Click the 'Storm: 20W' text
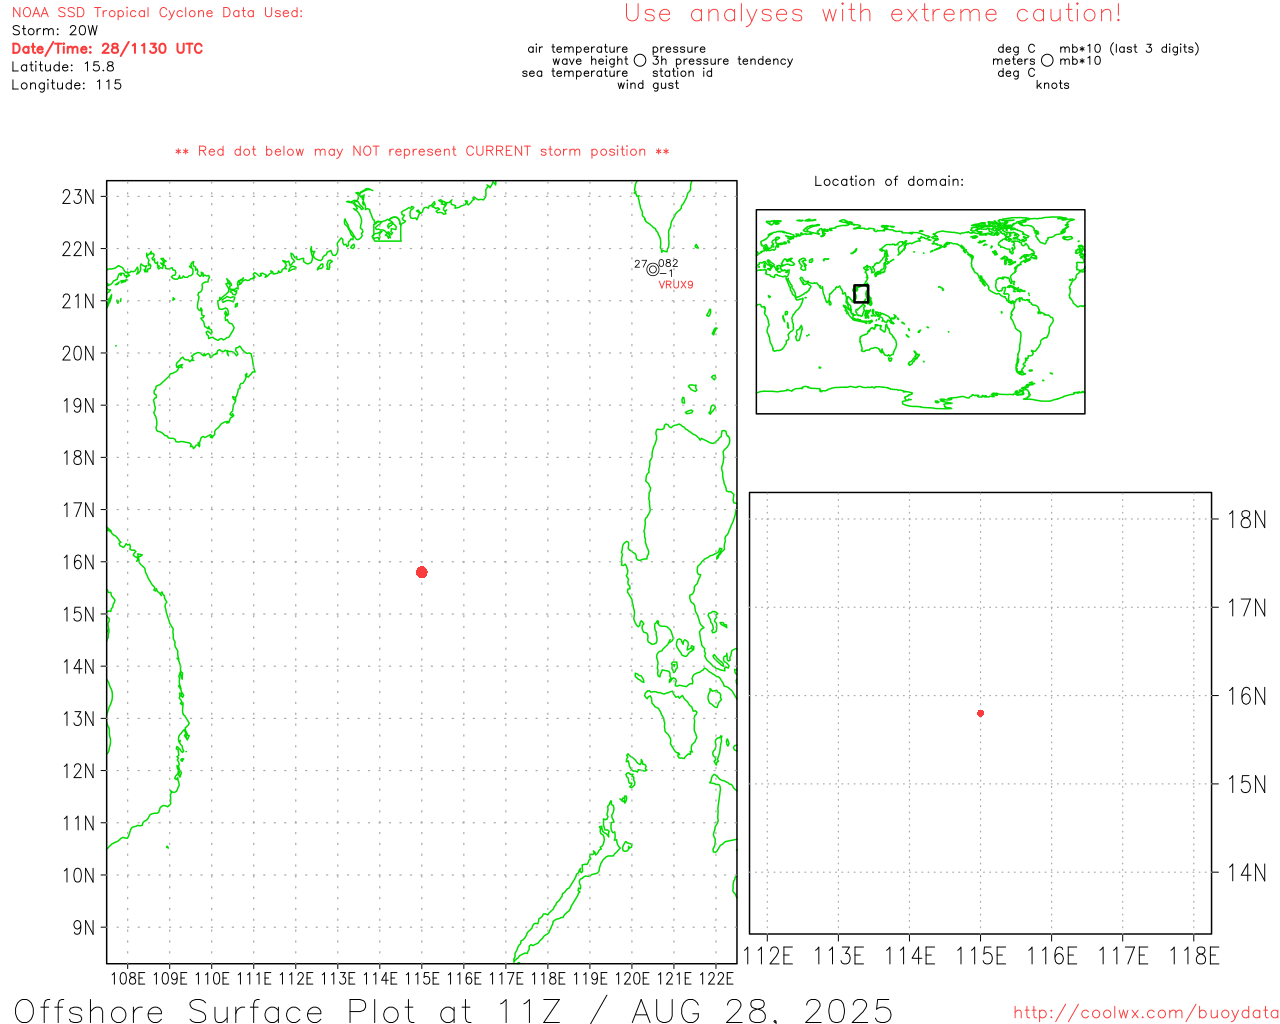 pyautogui.click(x=55, y=31)
